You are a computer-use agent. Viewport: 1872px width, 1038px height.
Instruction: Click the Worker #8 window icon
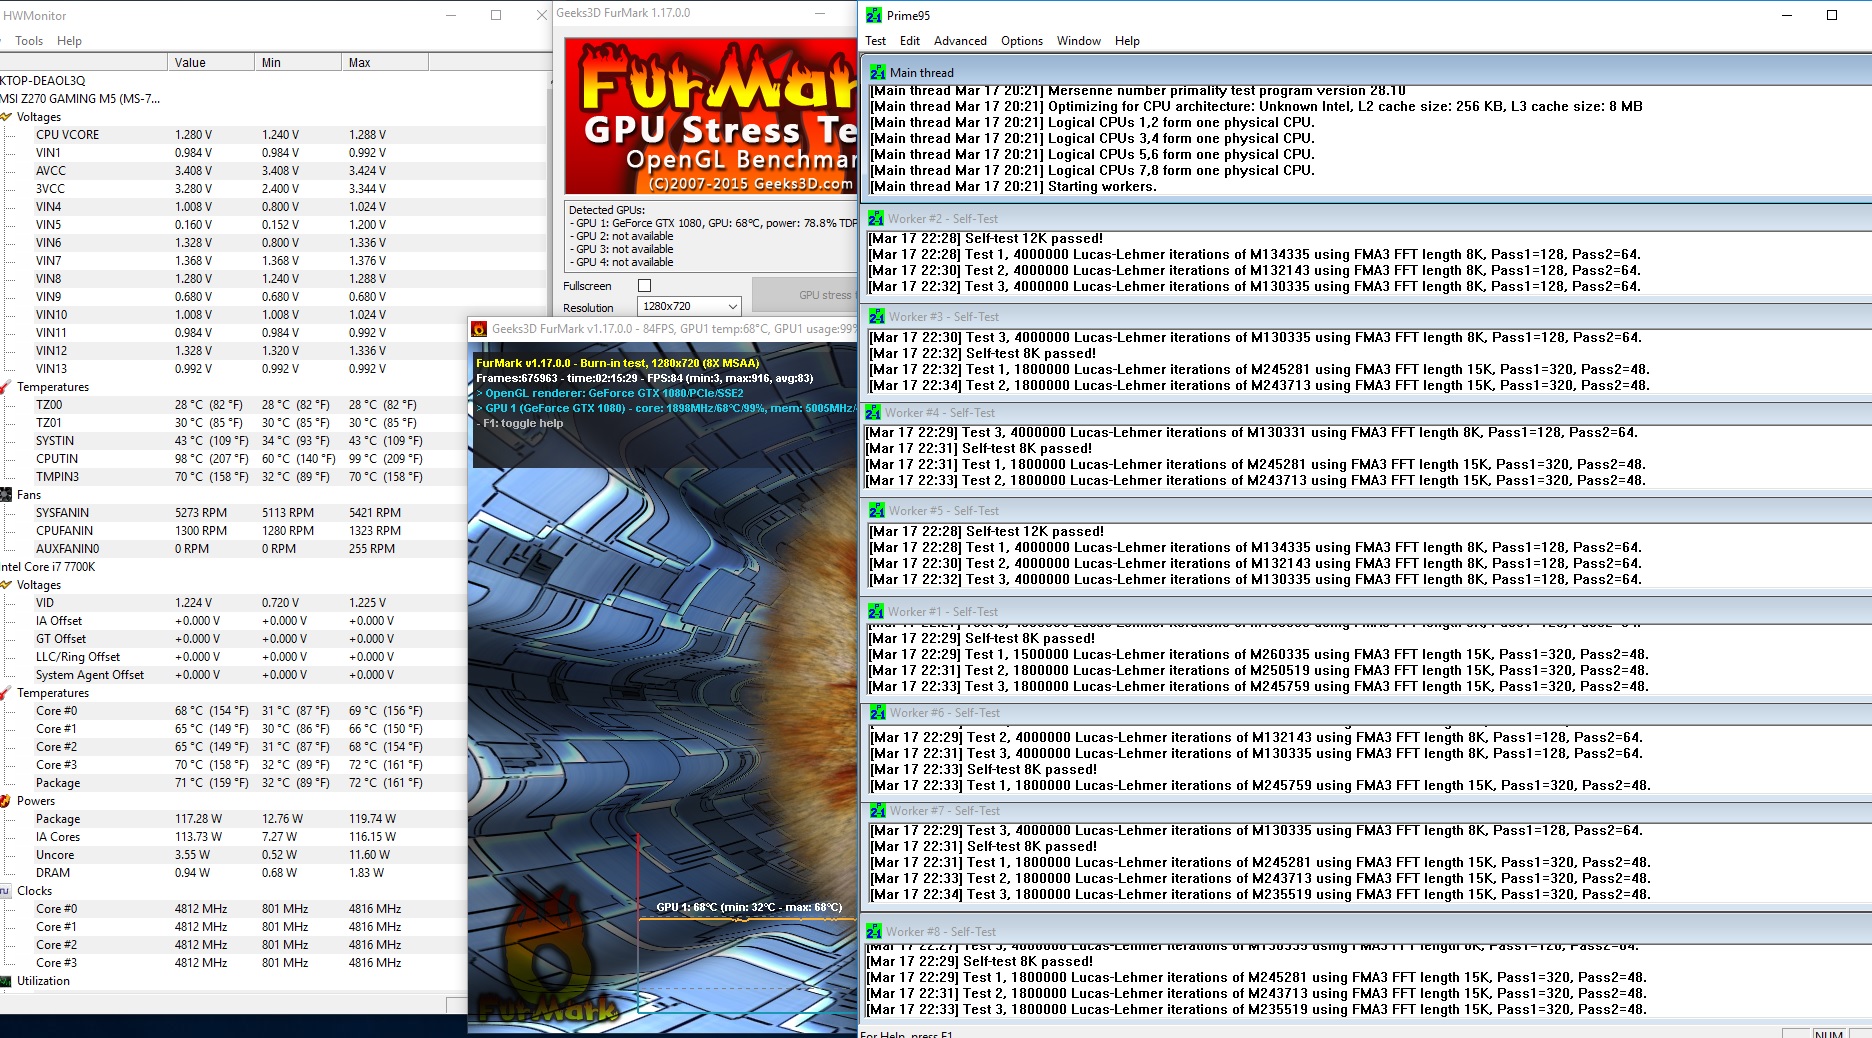(874, 931)
